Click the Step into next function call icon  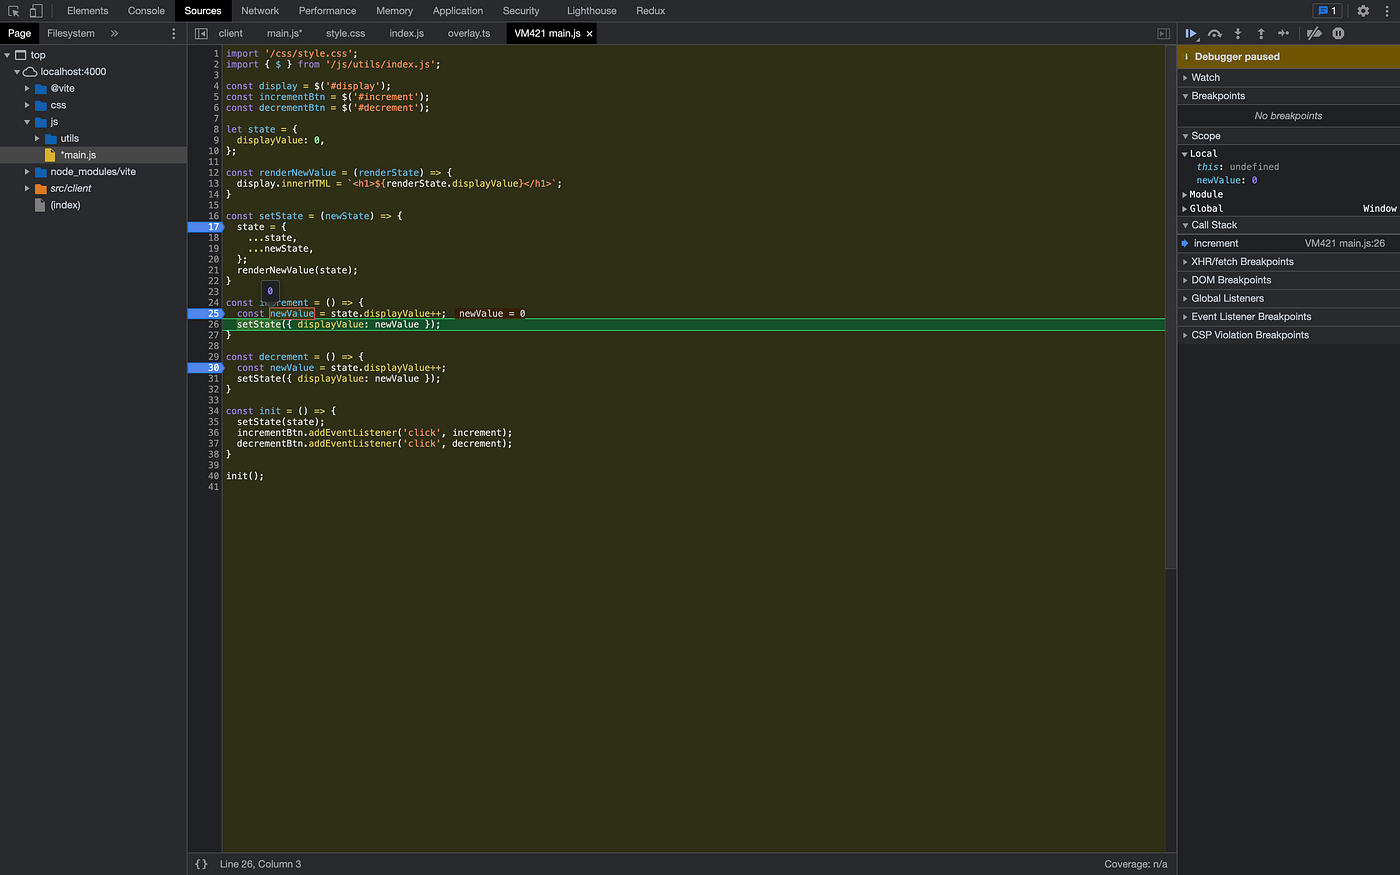1238,33
